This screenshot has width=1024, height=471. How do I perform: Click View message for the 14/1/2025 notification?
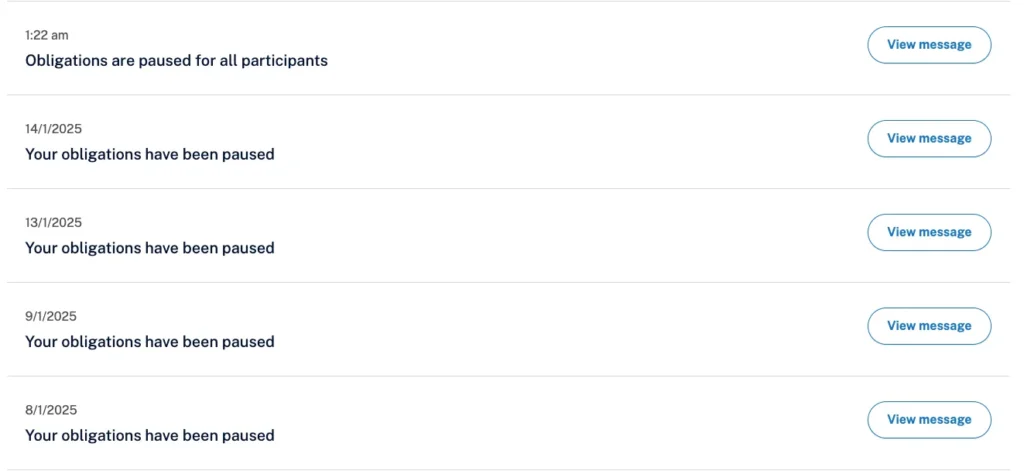[x=928, y=139]
